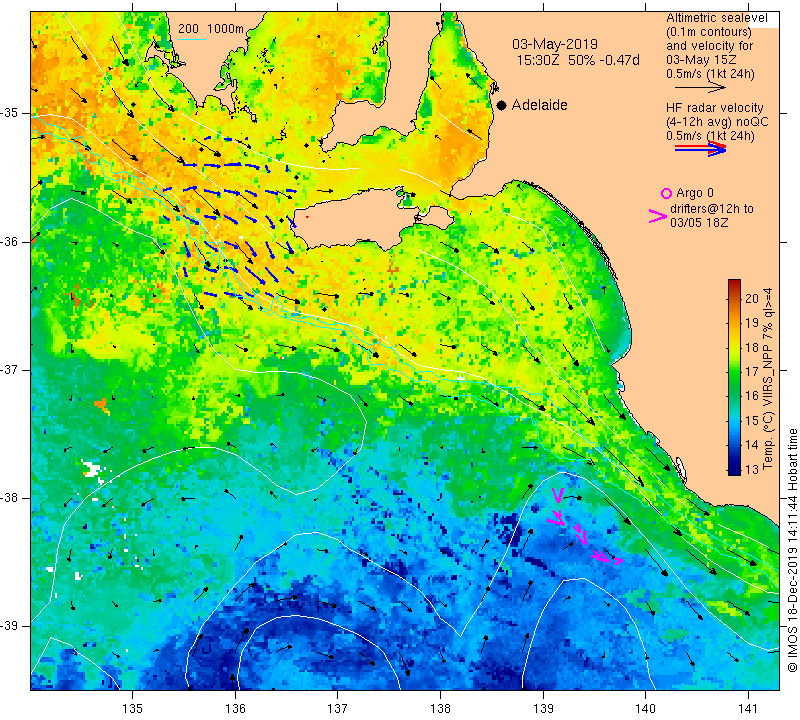The width and height of the screenshot is (800, 720).
Task: Click the cyan 200m contour legend line
Action: [192, 39]
